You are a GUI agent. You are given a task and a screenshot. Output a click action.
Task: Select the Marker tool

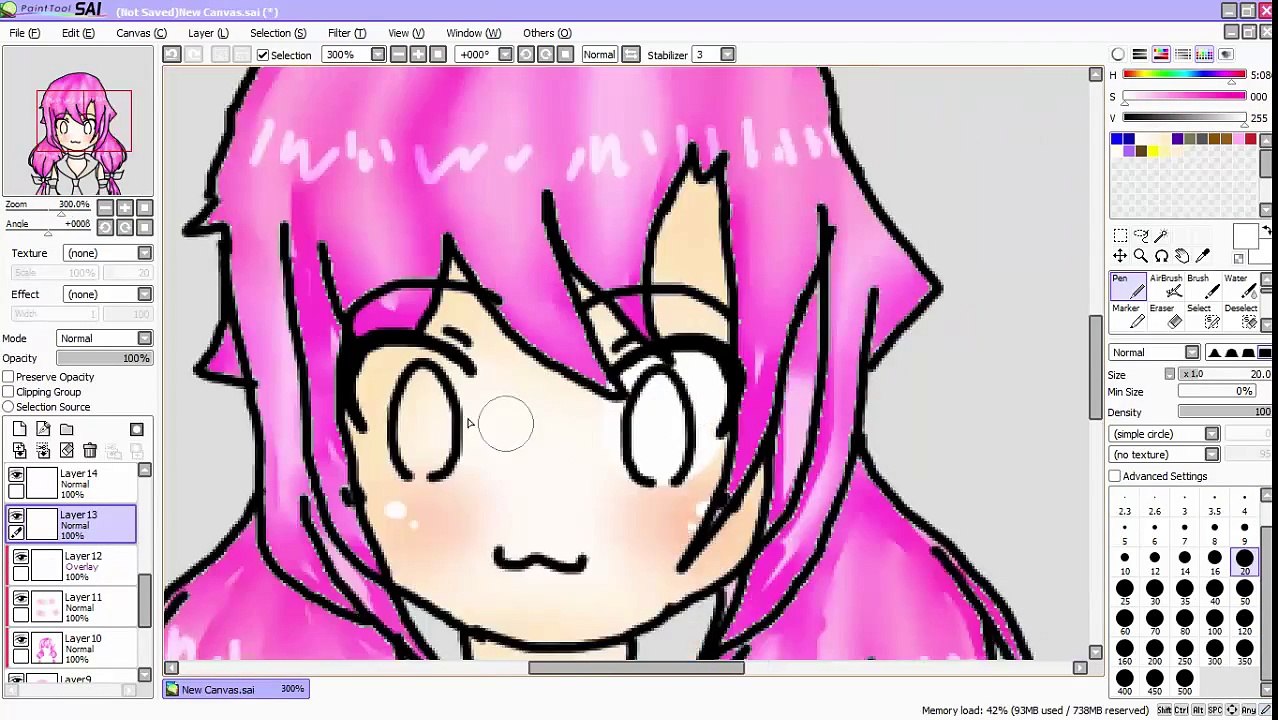tap(1128, 316)
